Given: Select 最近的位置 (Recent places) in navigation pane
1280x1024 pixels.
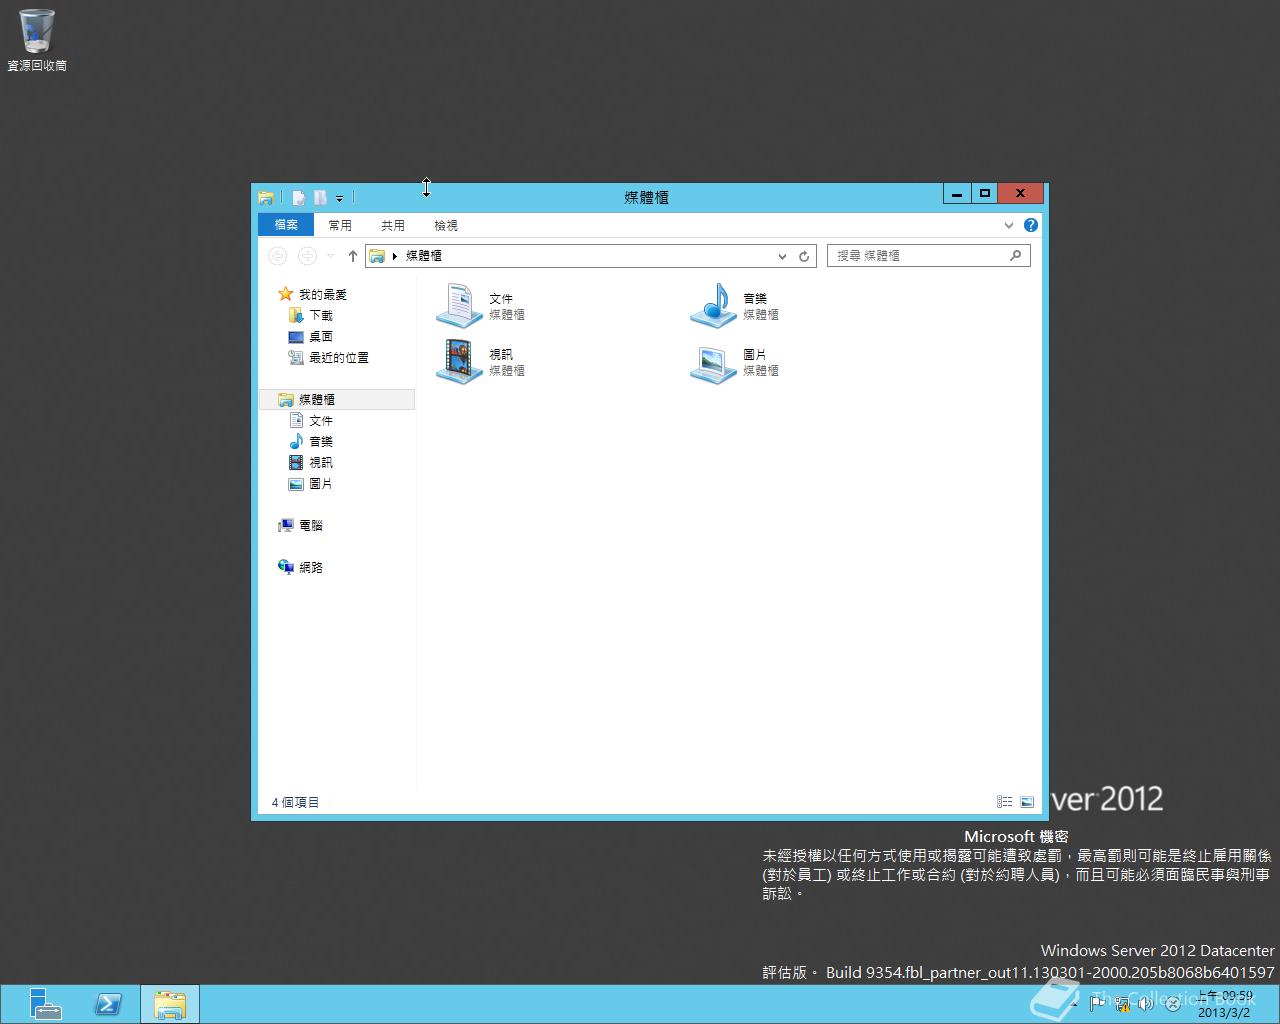Looking at the screenshot, I should click(x=329, y=357).
